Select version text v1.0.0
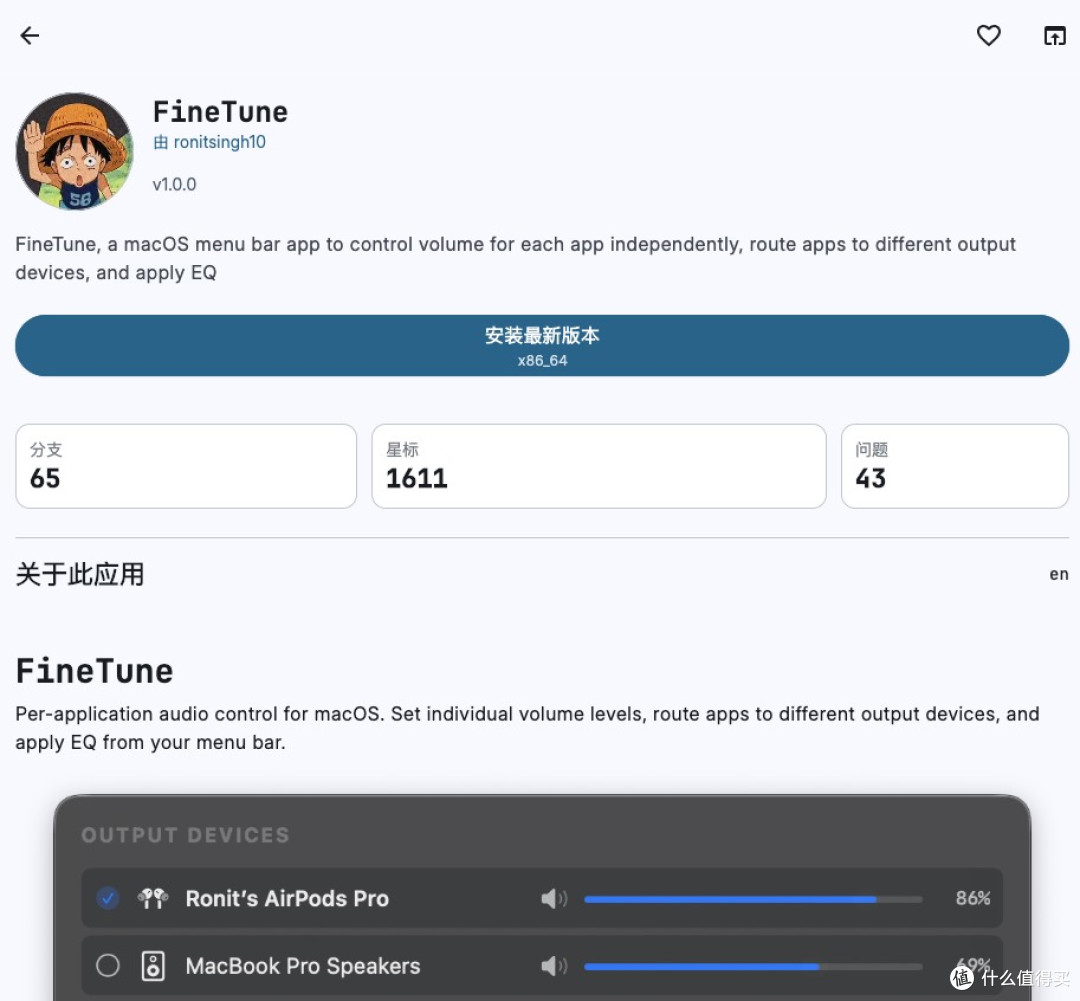 coord(174,185)
